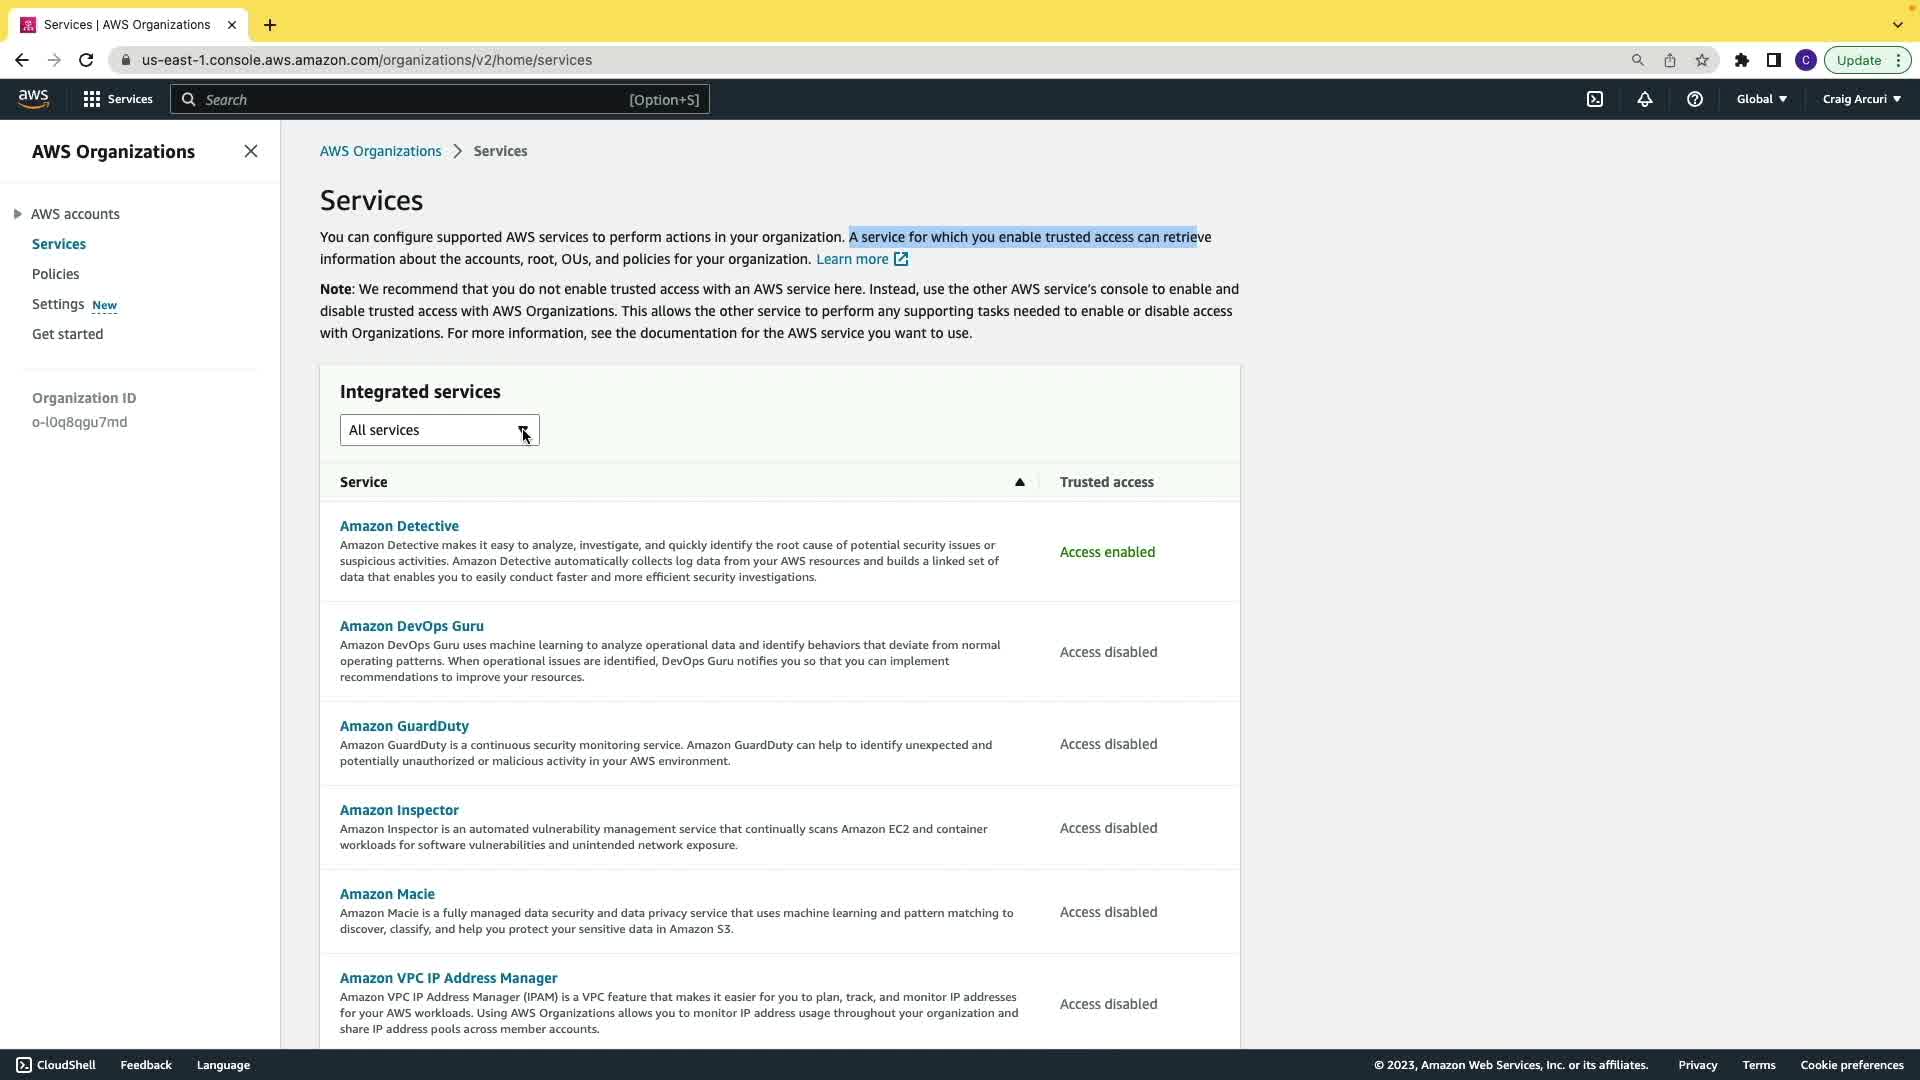Sort by the Service column header
Screen dimensions: 1920x1080
point(364,482)
